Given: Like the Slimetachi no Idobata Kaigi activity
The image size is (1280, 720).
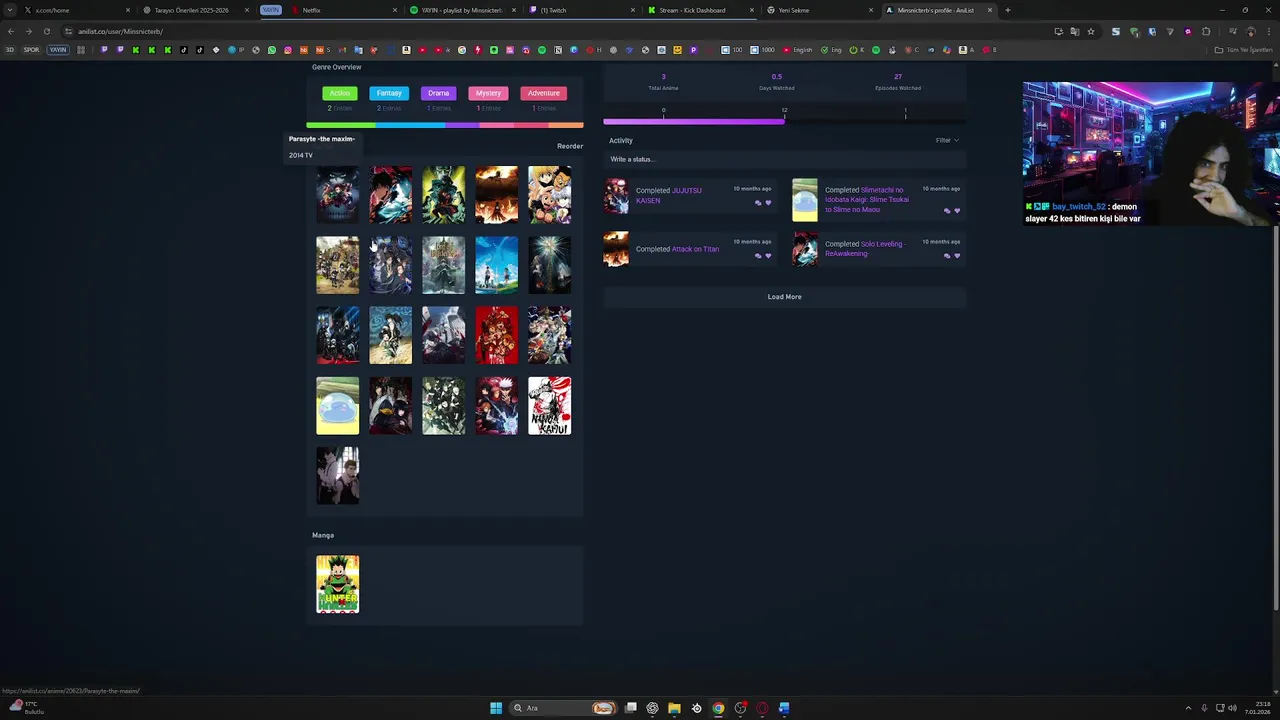Looking at the screenshot, I should (x=957, y=211).
